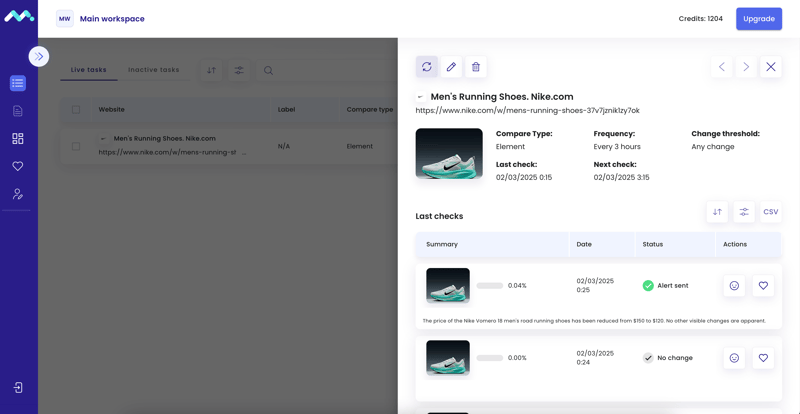Go to previous task with left chevron
The height and width of the screenshot is (414, 800).
click(x=722, y=67)
